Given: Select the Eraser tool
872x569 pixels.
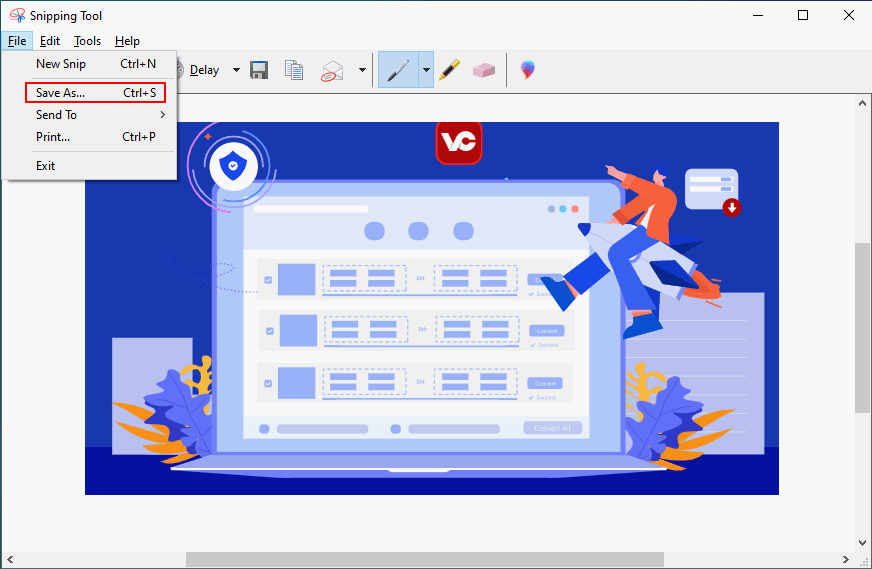Looking at the screenshot, I should pos(484,70).
